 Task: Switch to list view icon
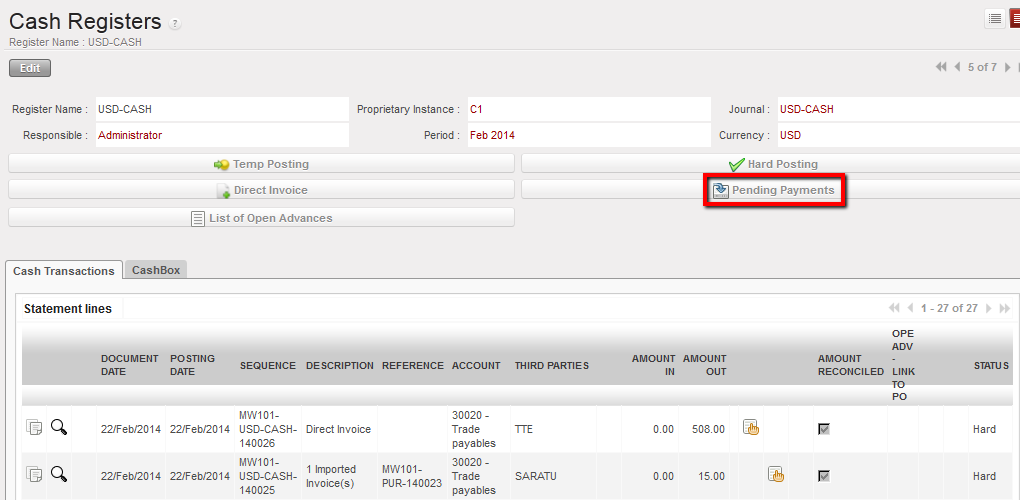coord(995,18)
